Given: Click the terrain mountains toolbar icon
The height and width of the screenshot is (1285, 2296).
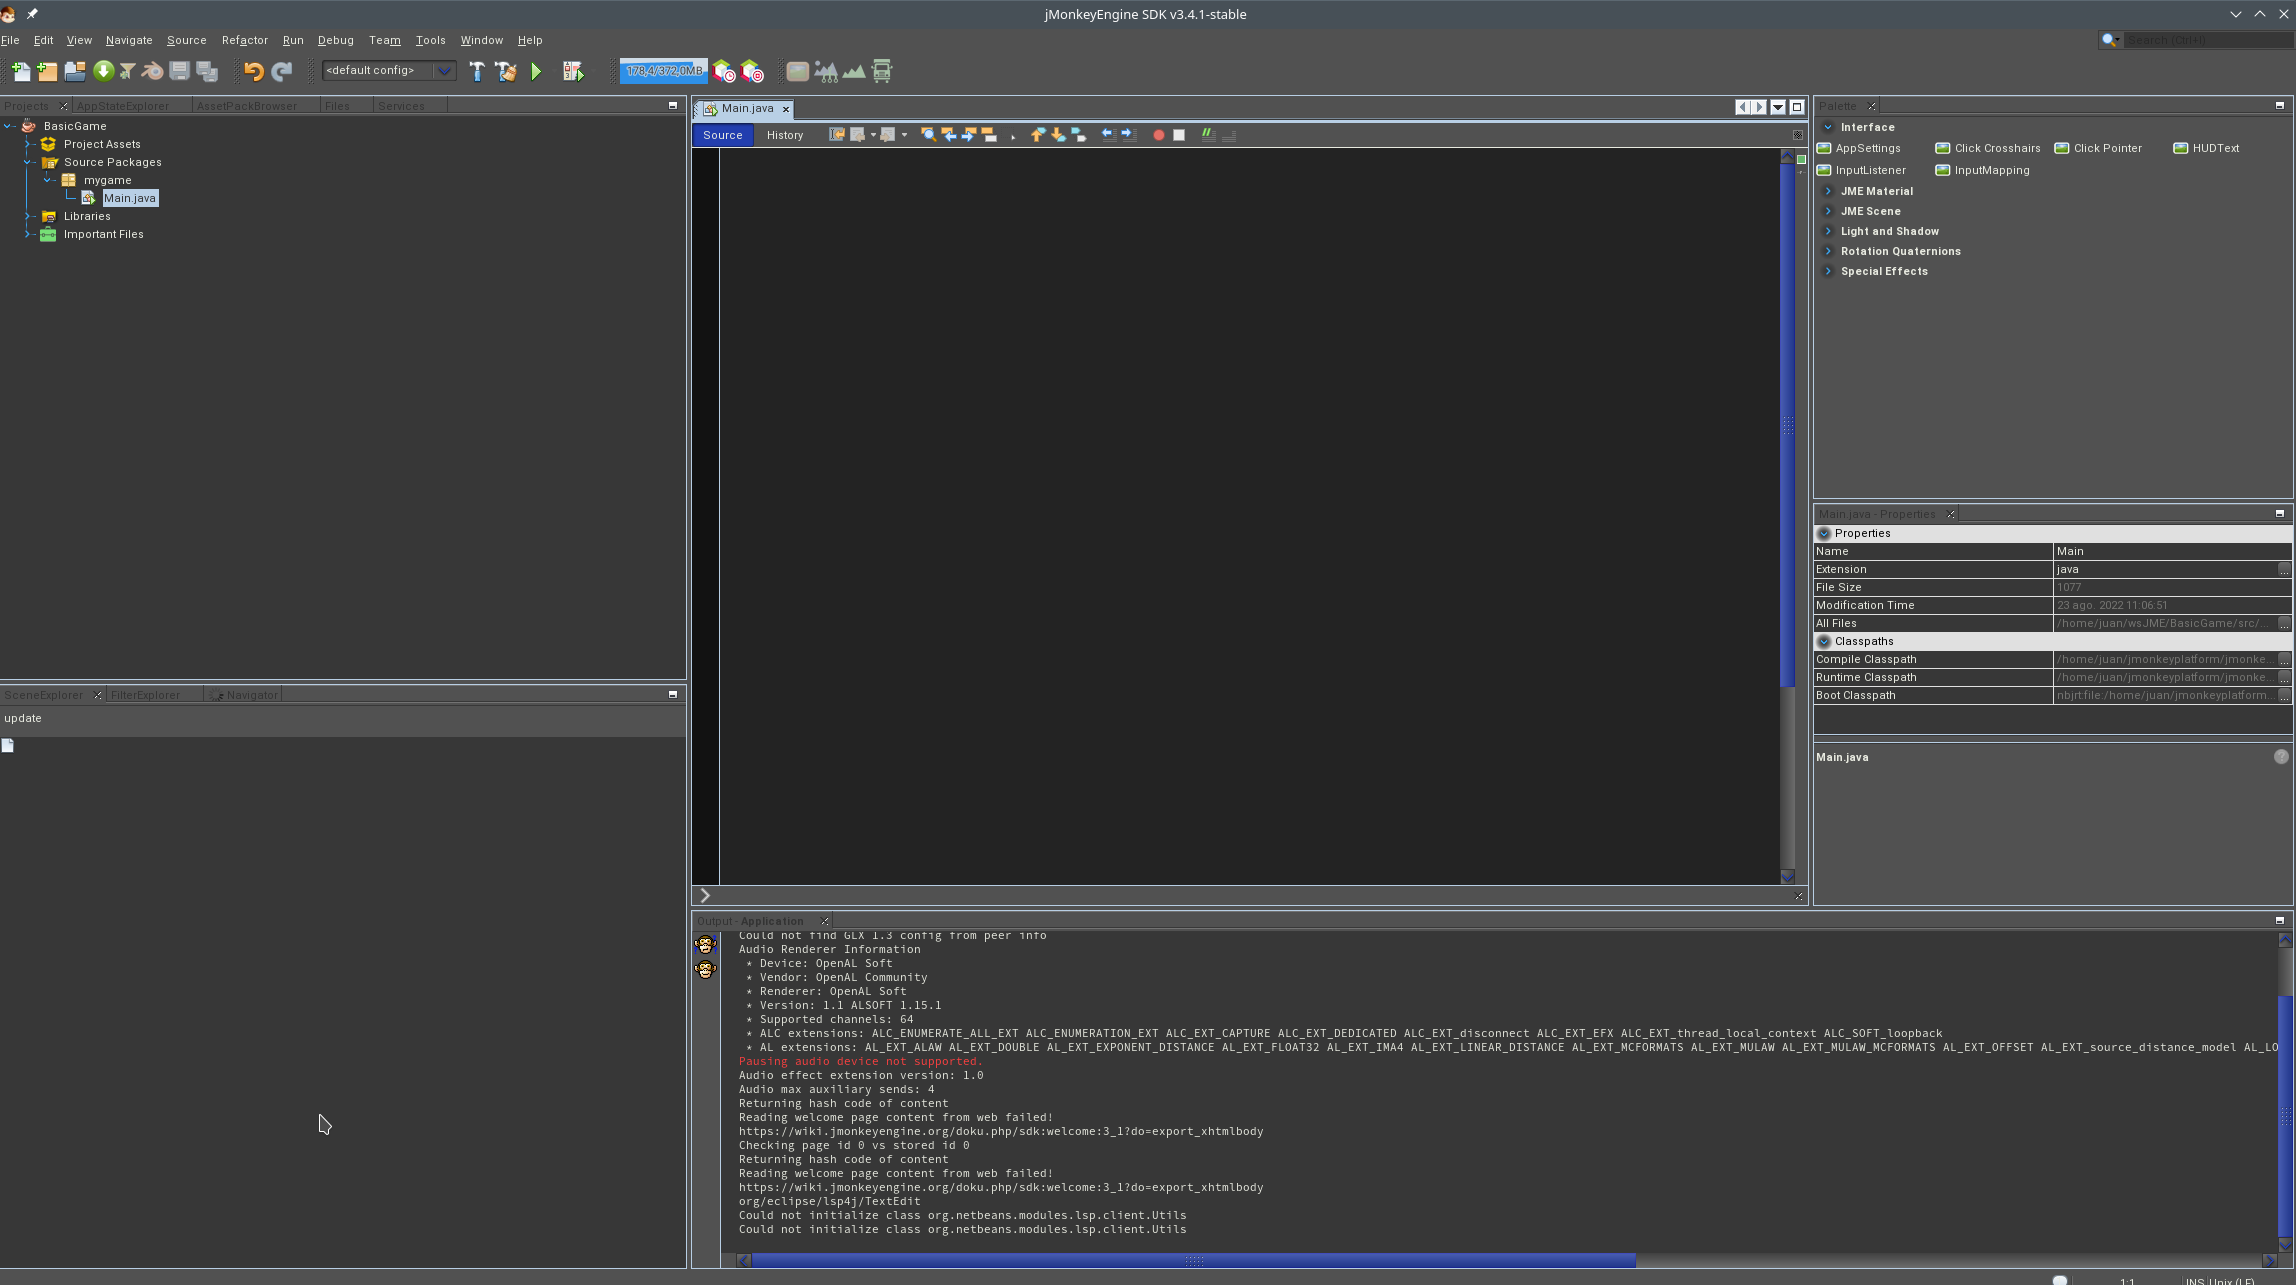Looking at the screenshot, I should (854, 71).
